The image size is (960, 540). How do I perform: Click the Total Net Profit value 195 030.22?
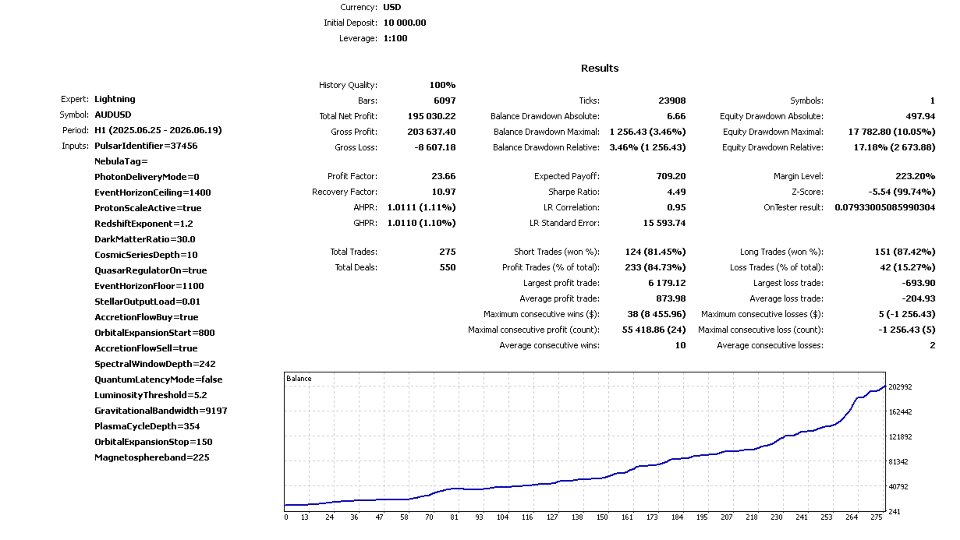(431, 116)
